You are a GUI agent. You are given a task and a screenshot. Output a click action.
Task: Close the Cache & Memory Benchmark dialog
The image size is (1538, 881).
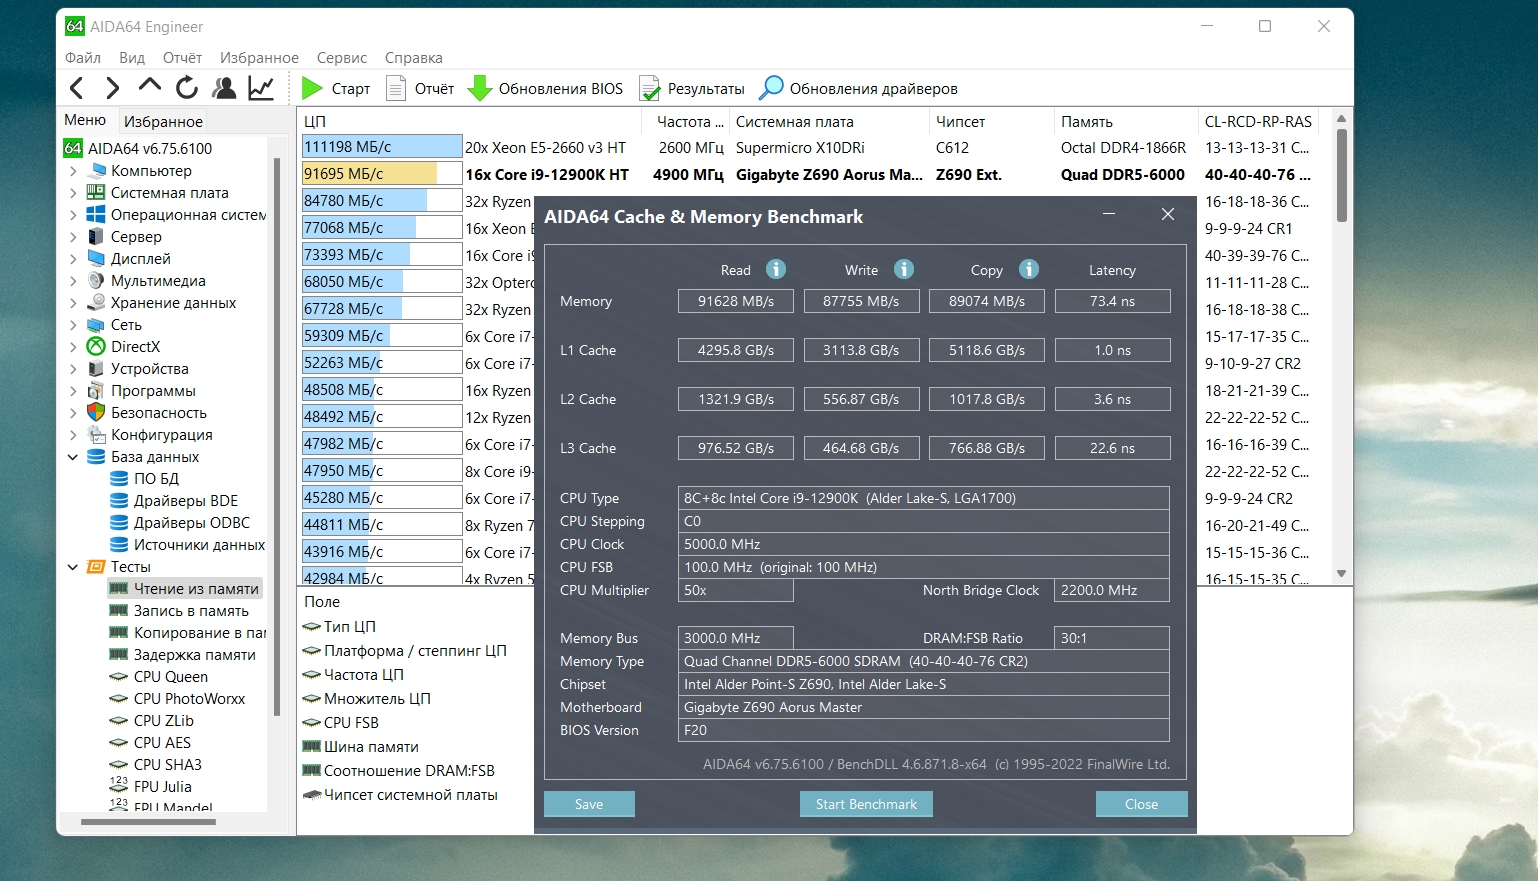pos(1167,214)
